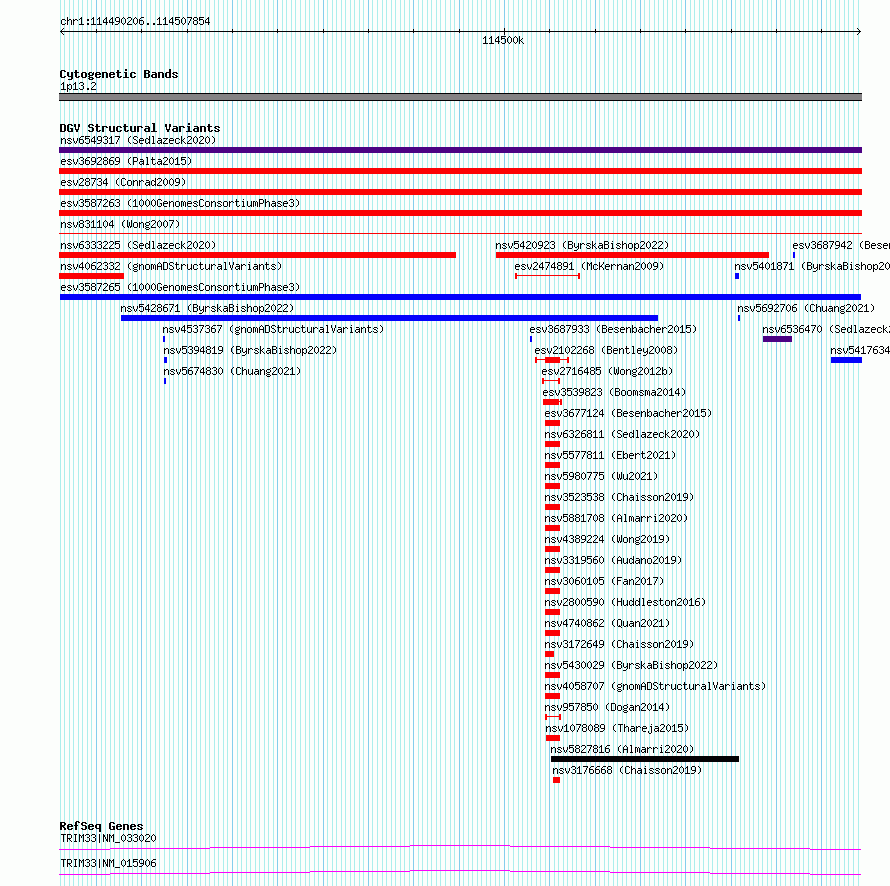Select the nsv1078089 (Thareja2015) label
This screenshot has height=886, width=890.
click(x=617, y=728)
